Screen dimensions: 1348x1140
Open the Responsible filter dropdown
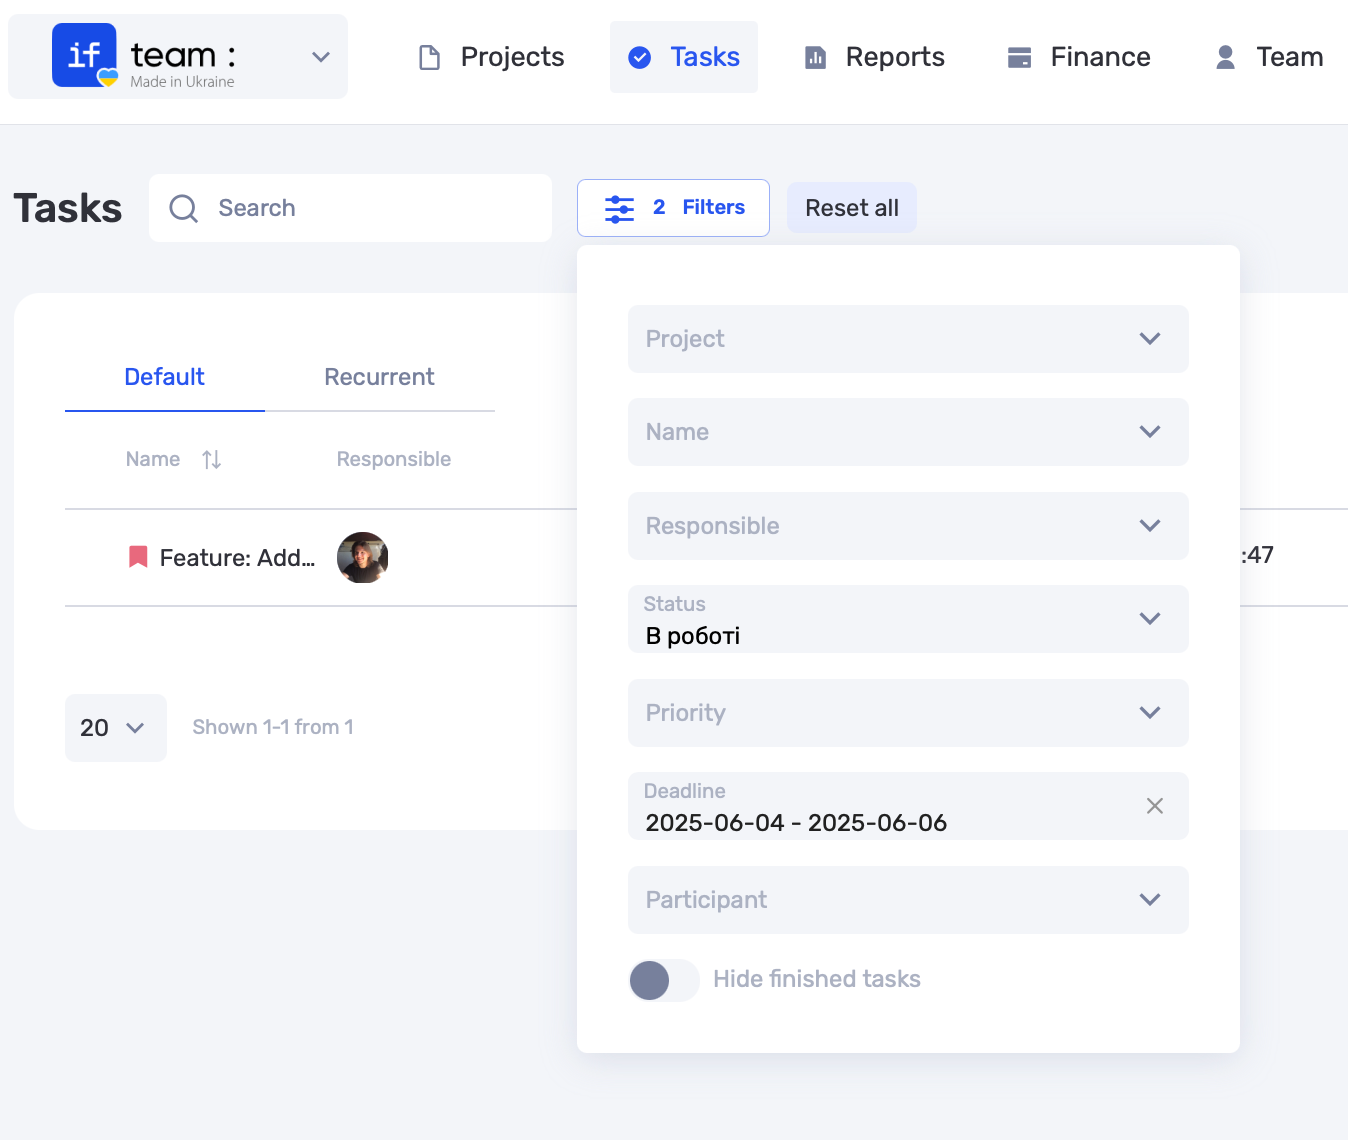point(908,526)
